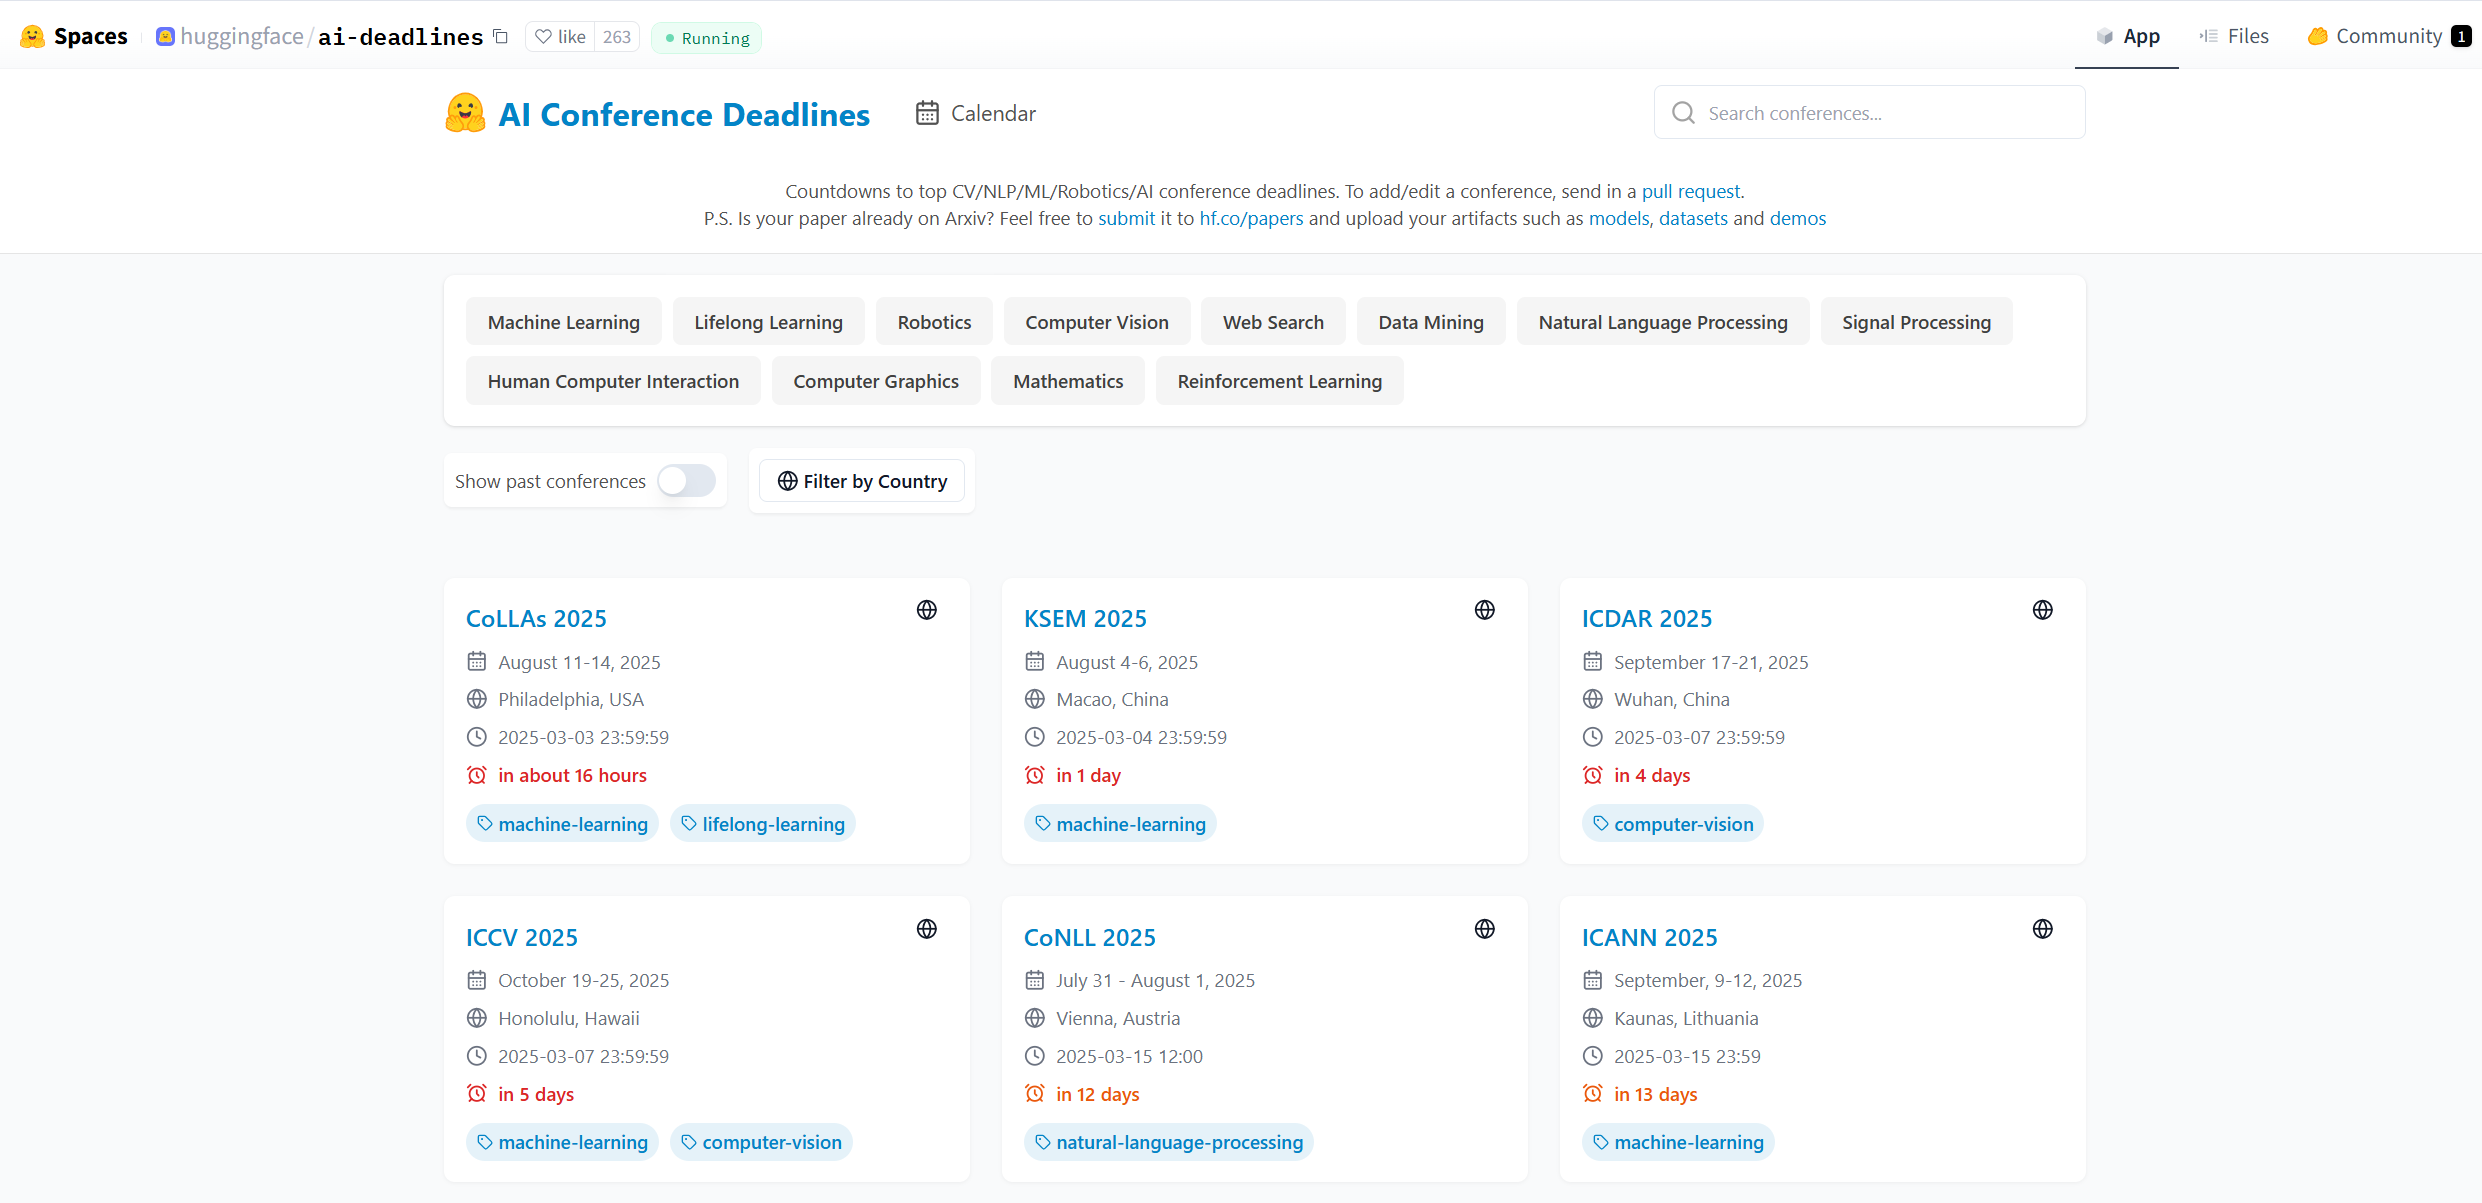Click the huggingface organization avatar icon
2482x1203 pixels.
tap(165, 37)
